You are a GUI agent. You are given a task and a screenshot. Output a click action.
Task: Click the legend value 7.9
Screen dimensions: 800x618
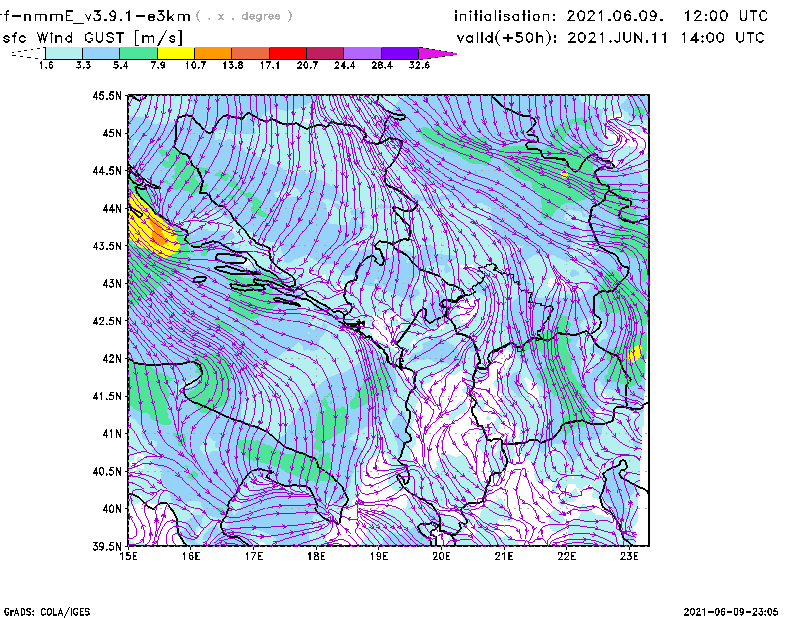pyautogui.click(x=158, y=65)
